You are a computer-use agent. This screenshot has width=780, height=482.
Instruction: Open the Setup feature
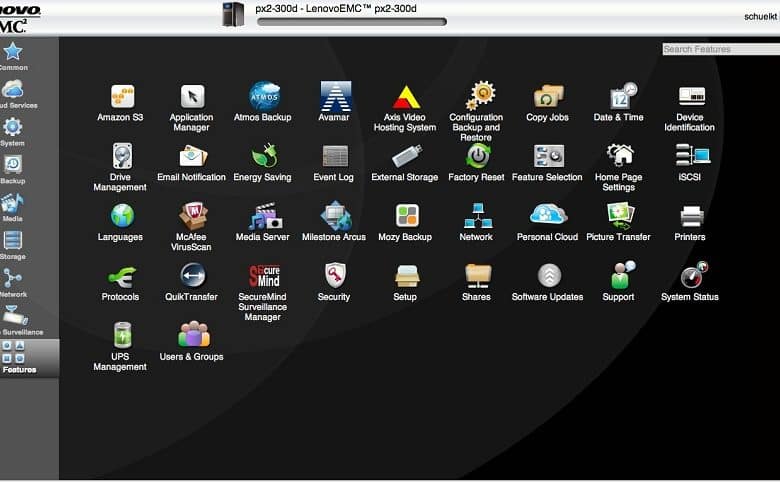(x=405, y=282)
